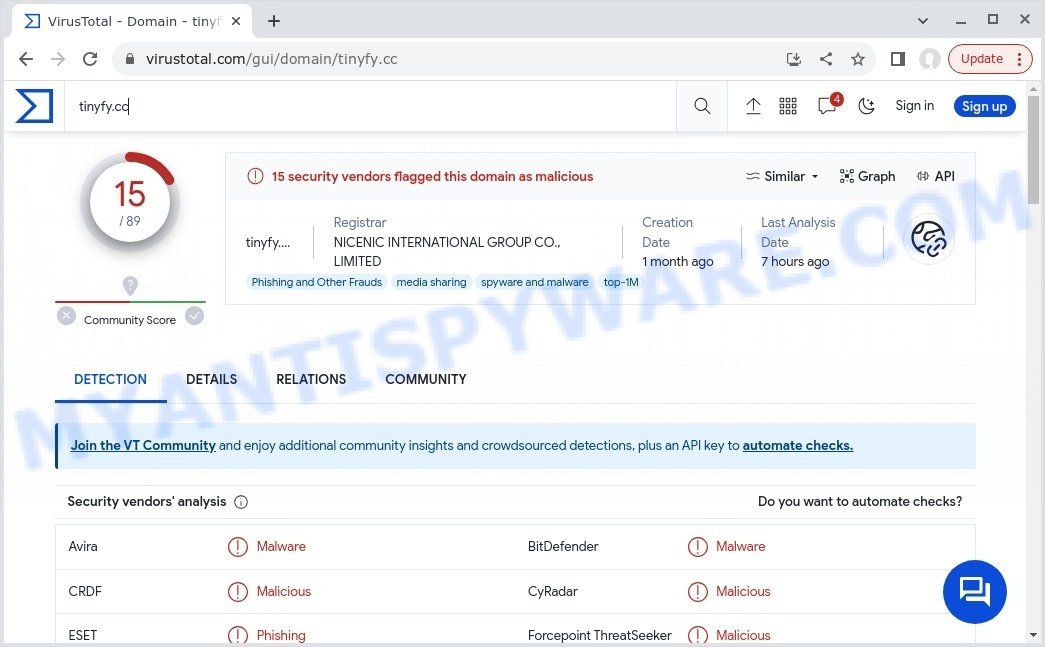This screenshot has width=1045, height=647.
Task: Click the page vertical scrollbar thumb
Action: [1033, 150]
